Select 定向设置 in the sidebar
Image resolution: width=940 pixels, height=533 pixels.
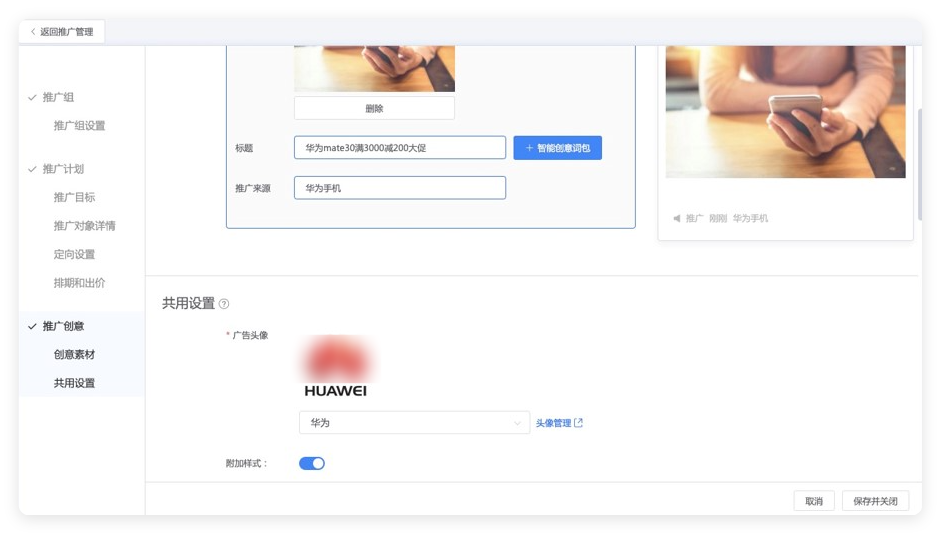click(74, 254)
